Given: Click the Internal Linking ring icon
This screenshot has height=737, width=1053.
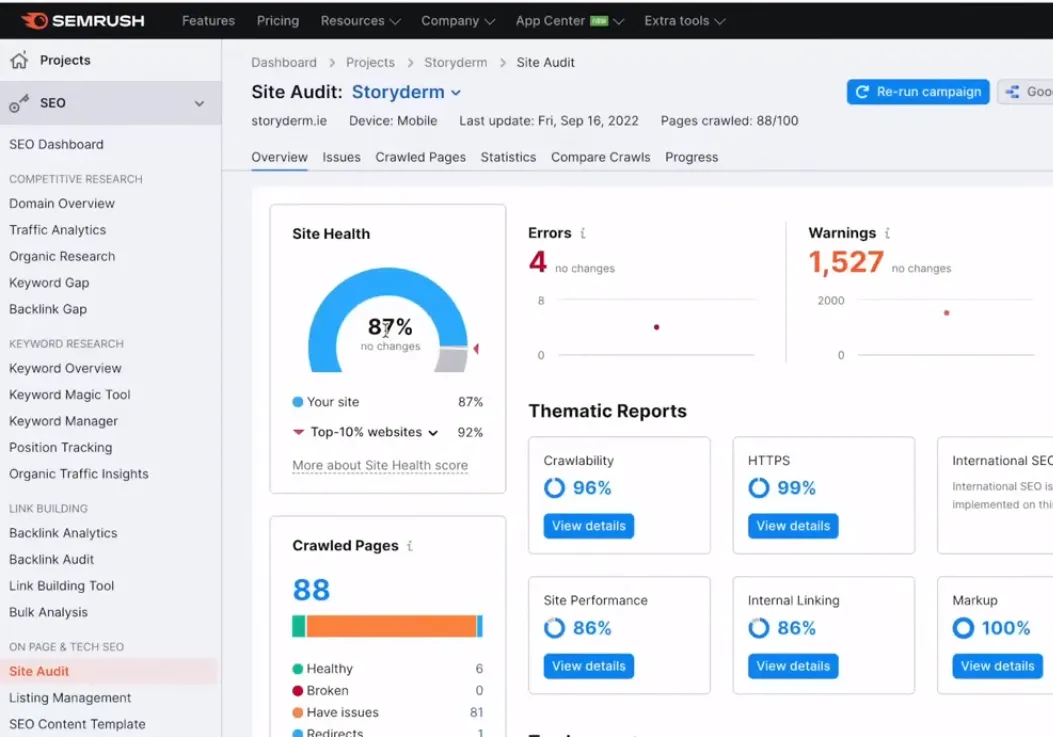Looking at the screenshot, I should coord(758,628).
